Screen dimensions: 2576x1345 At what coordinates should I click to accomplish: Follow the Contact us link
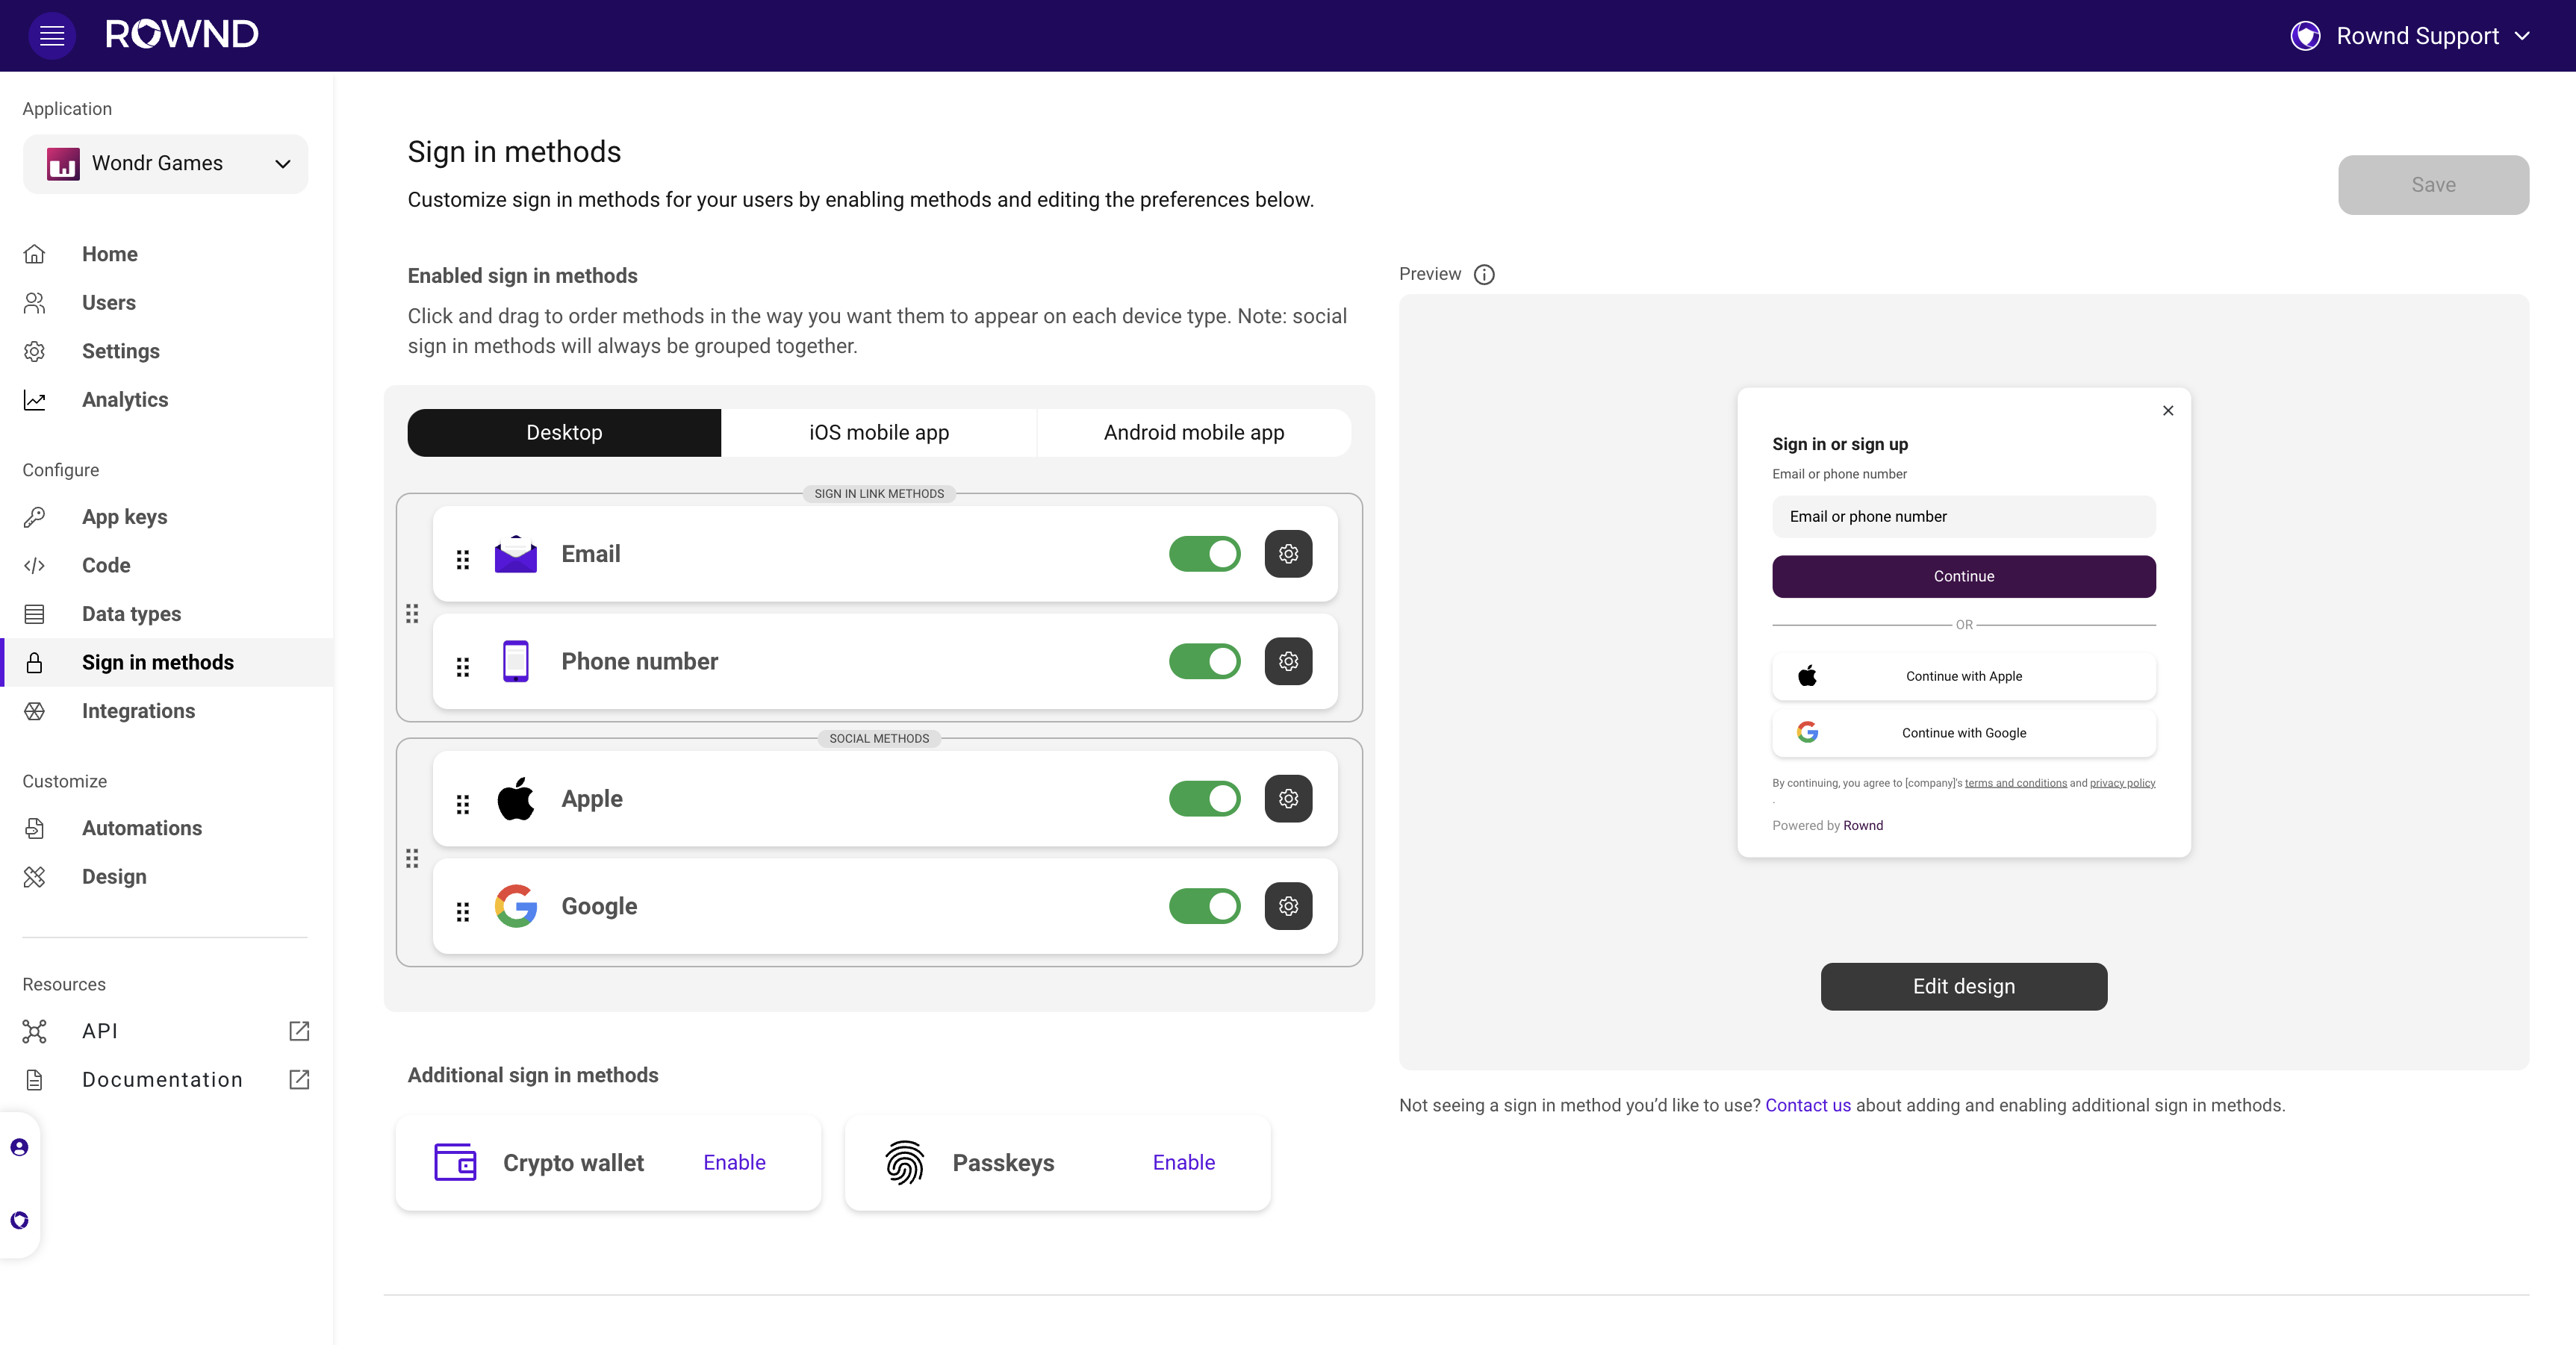click(x=1807, y=1105)
